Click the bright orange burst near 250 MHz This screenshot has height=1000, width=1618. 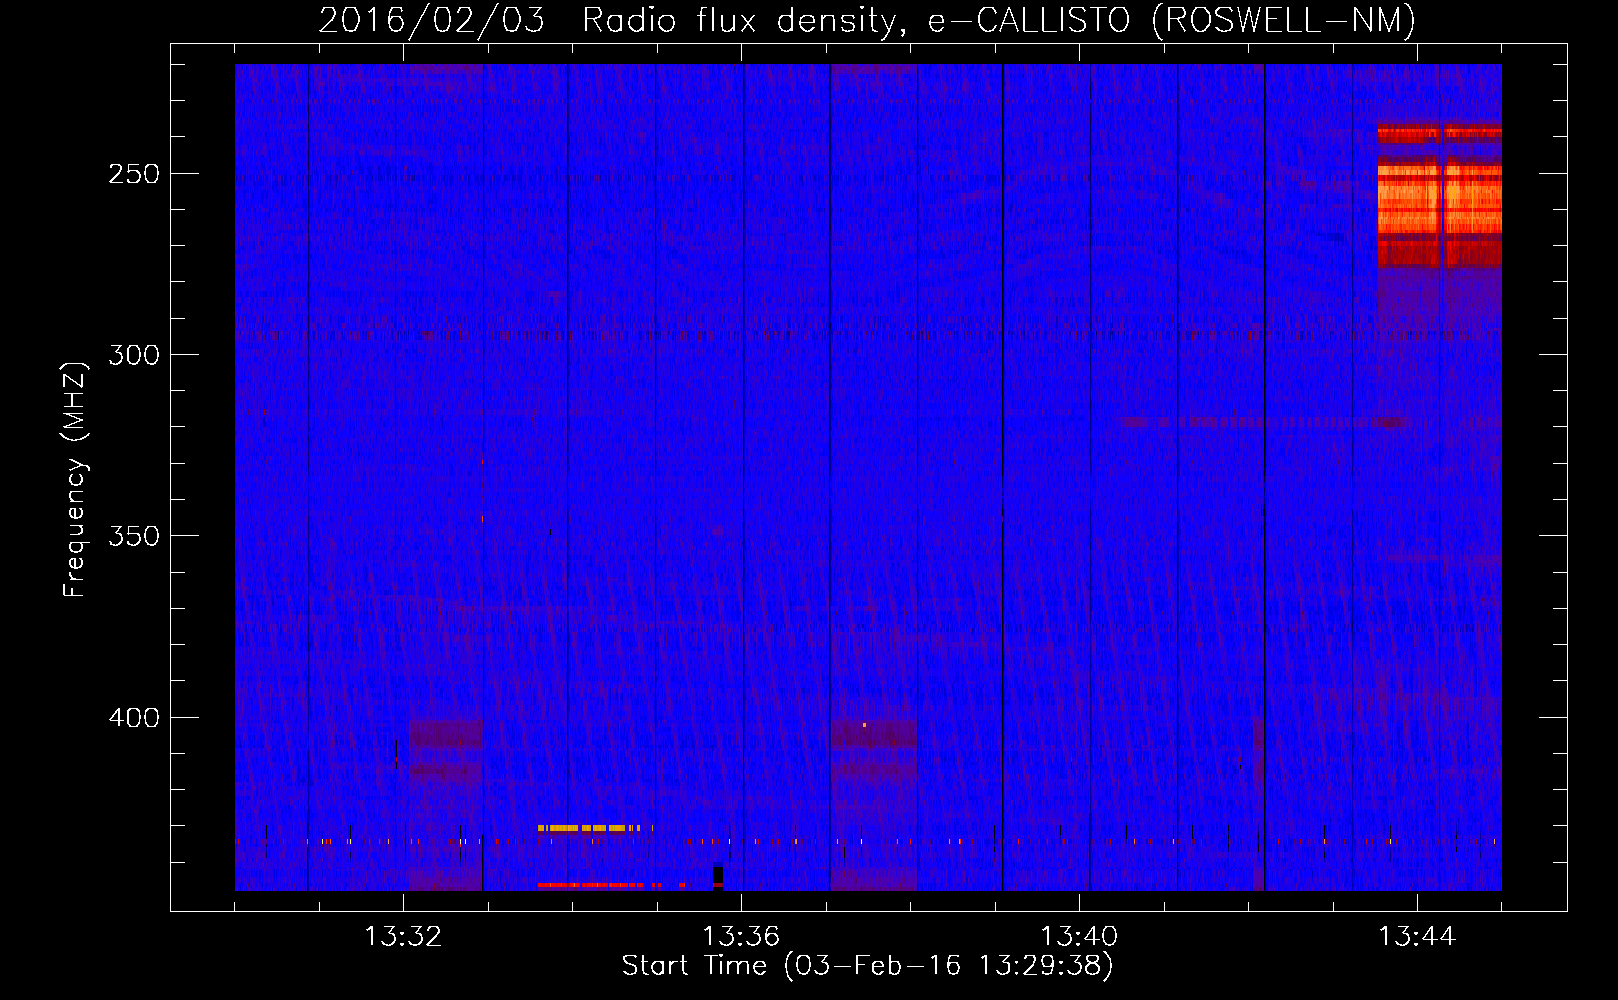pos(1439,199)
